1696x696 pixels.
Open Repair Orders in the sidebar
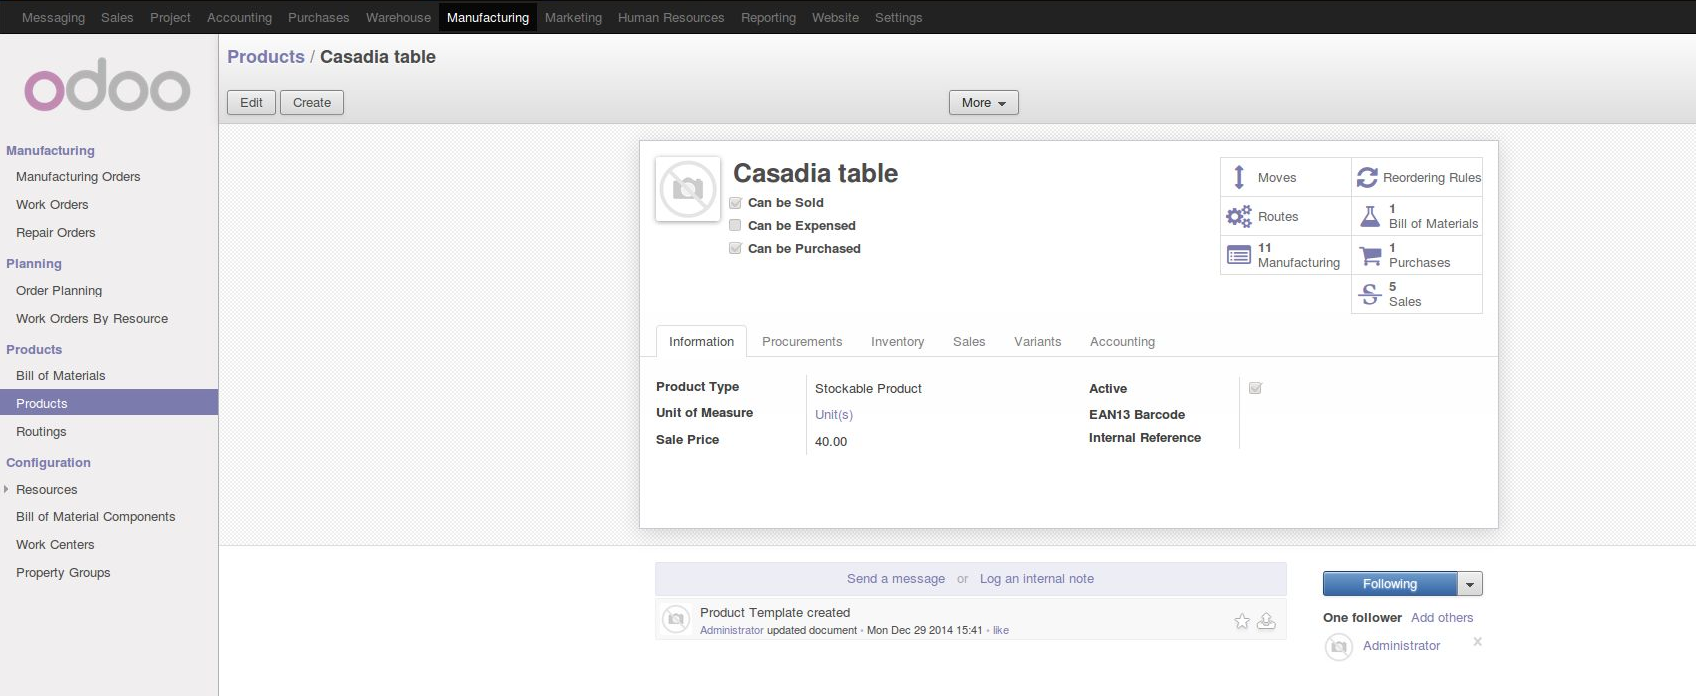click(56, 233)
